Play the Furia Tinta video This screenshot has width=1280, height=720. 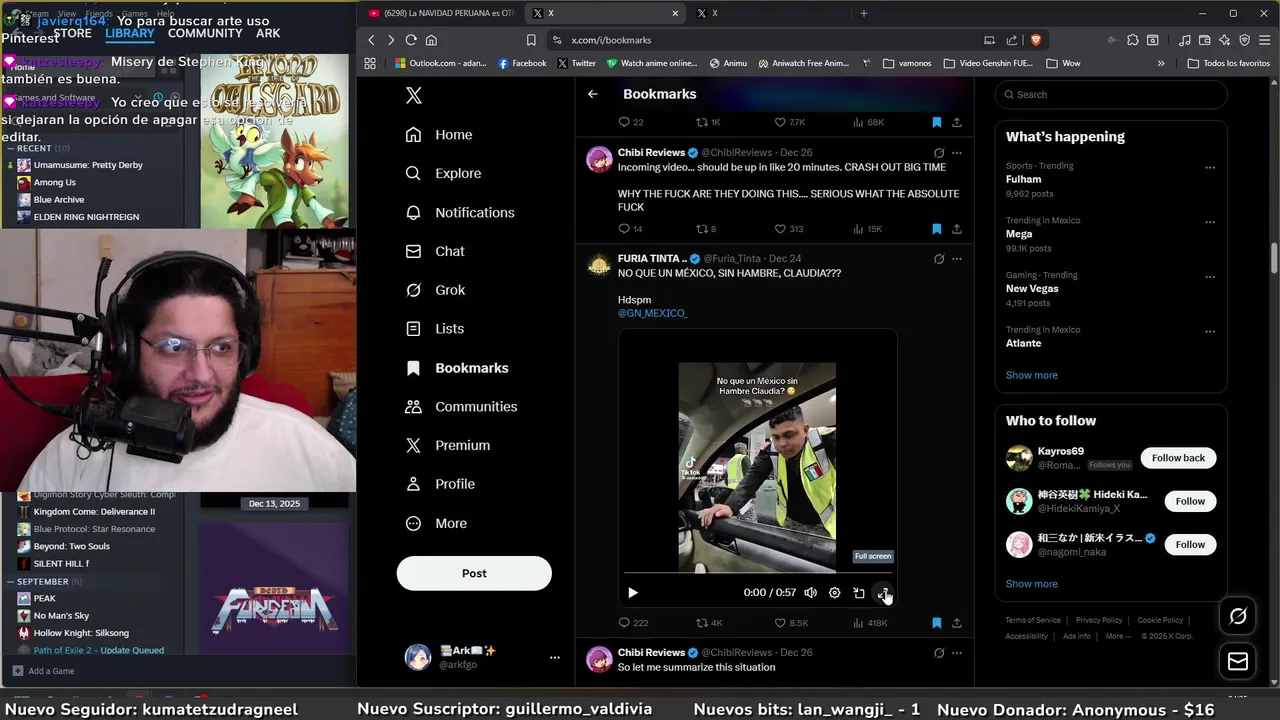click(633, 593)
